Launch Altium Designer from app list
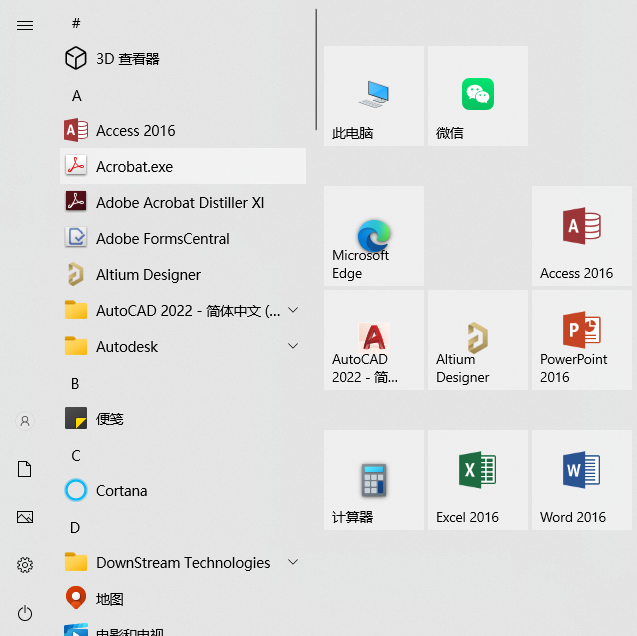The width and height of the screenshot is (637, 636). coord(183,275)
